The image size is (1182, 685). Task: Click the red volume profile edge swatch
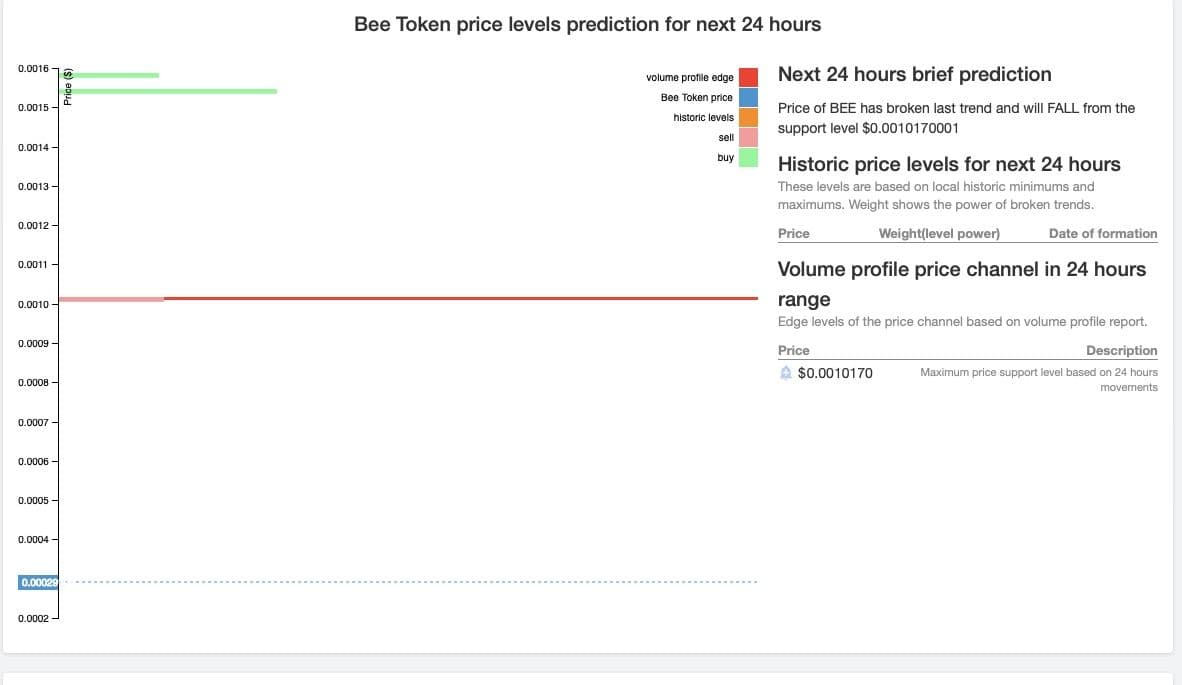click(748, 77)
